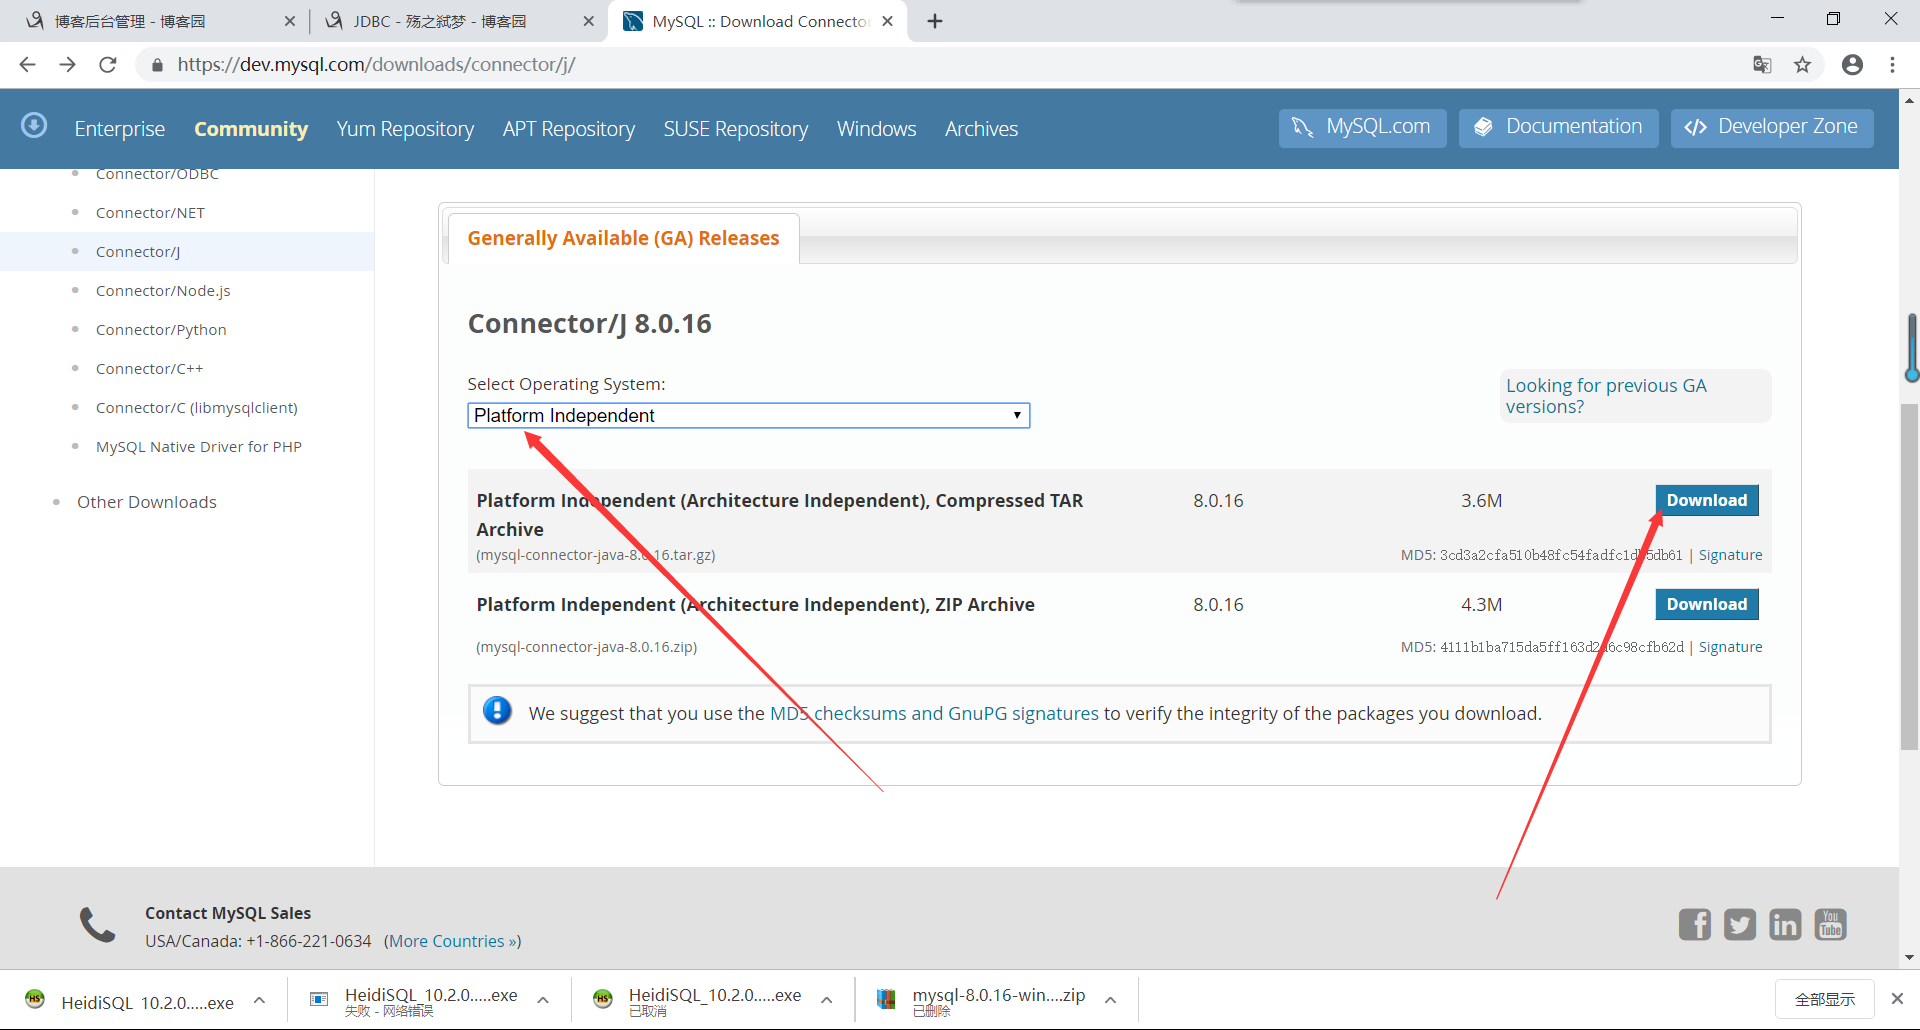
Task: Open Connector/J in the sidebar
Action: (x=138, y=252)
